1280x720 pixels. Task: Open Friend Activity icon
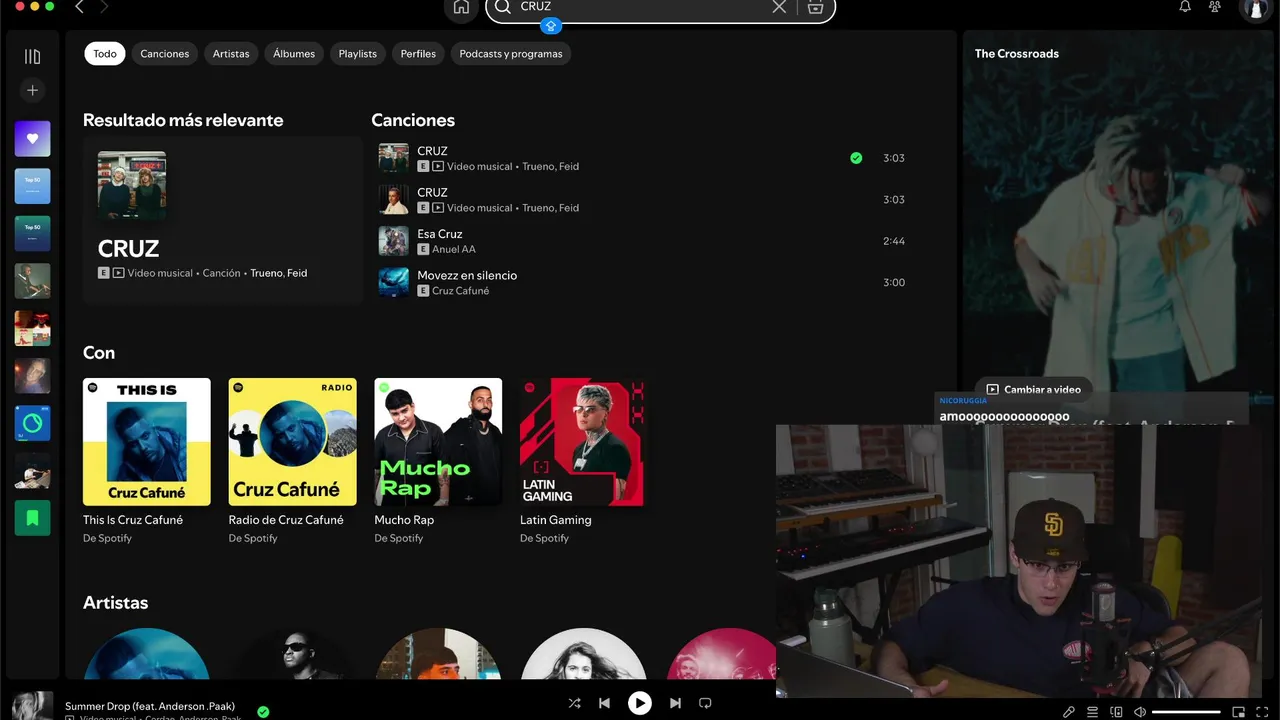(1215, 7)
